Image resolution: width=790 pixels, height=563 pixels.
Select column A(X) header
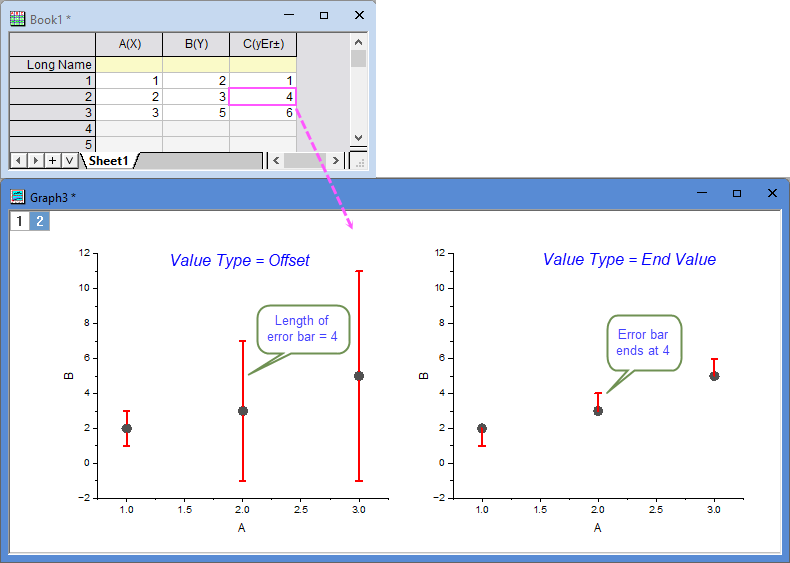click(x=128, y=44)
